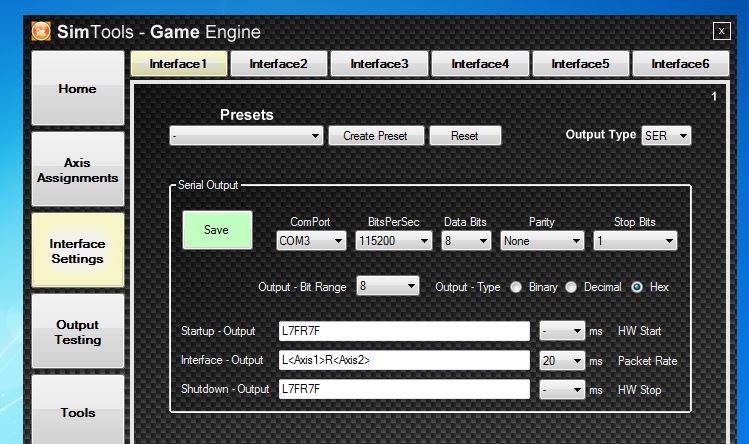This screenshot has width=749, height=444.
Task: Click the green Save button
Action: (217, 230)
